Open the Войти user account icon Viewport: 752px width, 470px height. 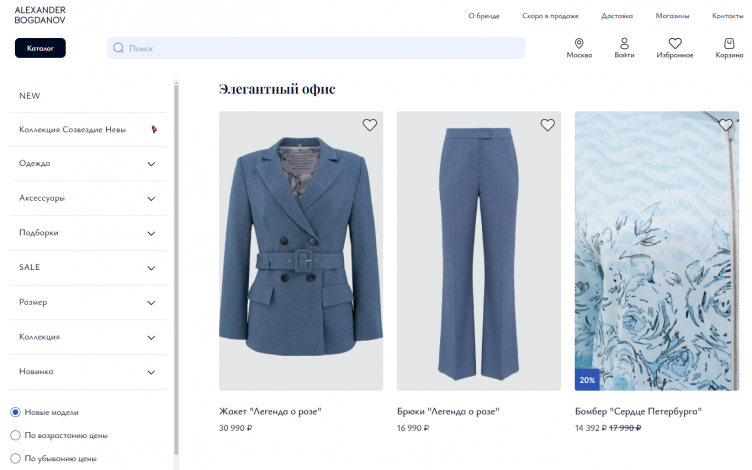coord(624,43)
